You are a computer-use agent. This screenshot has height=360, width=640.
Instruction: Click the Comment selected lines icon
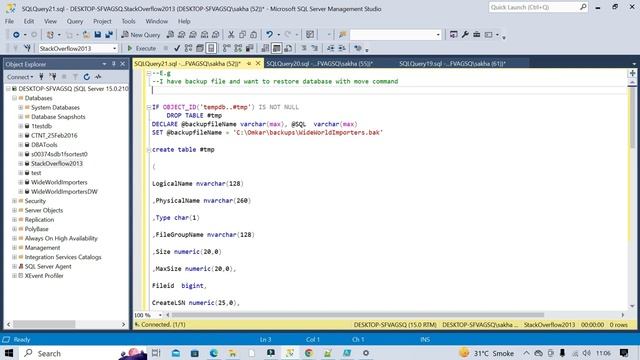pos(304,48)
